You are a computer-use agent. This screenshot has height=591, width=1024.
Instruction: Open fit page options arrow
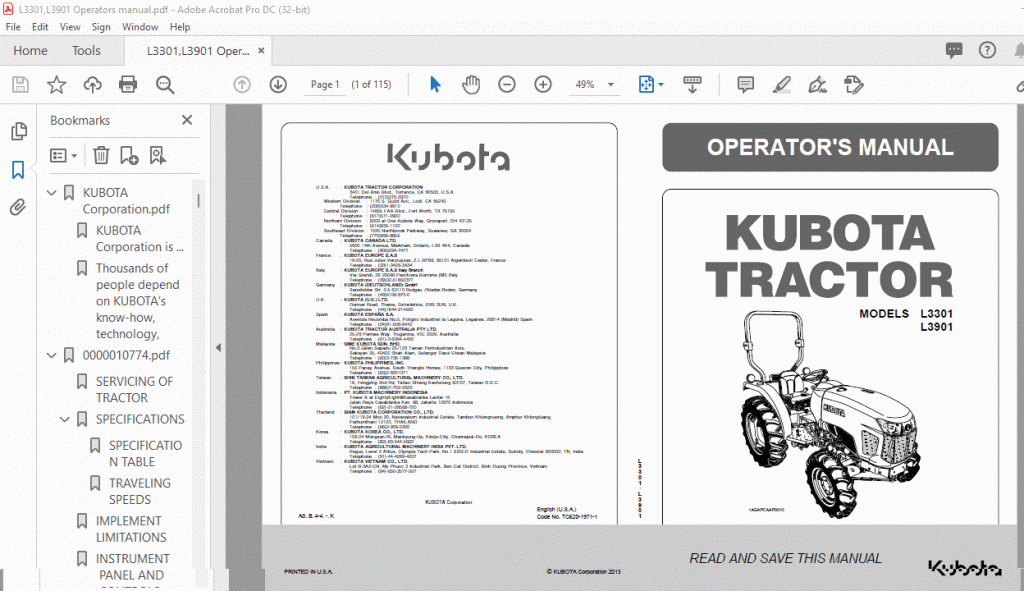click(x=661, y=84)
